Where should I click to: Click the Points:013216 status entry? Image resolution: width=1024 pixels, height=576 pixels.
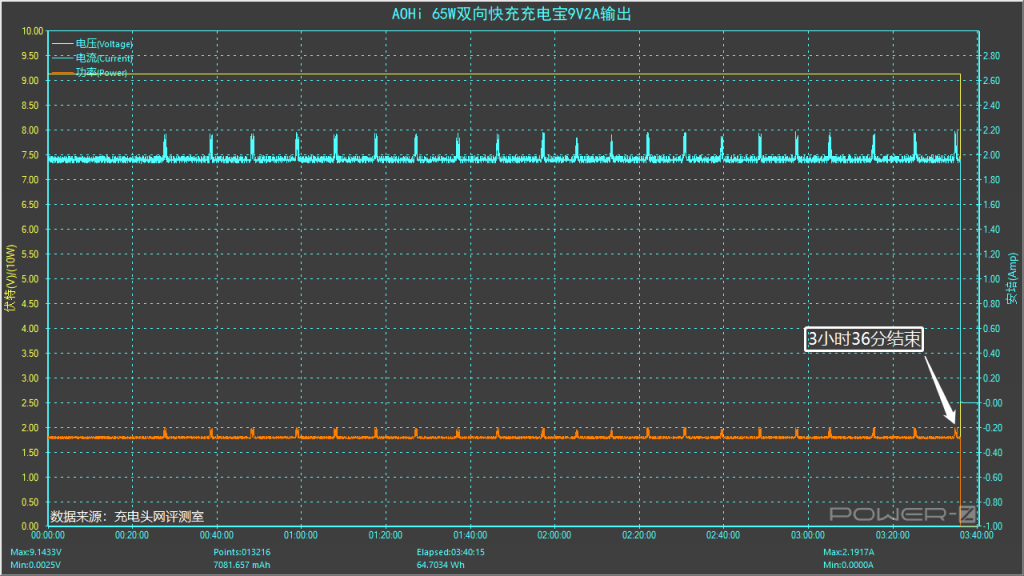point(242,552)
